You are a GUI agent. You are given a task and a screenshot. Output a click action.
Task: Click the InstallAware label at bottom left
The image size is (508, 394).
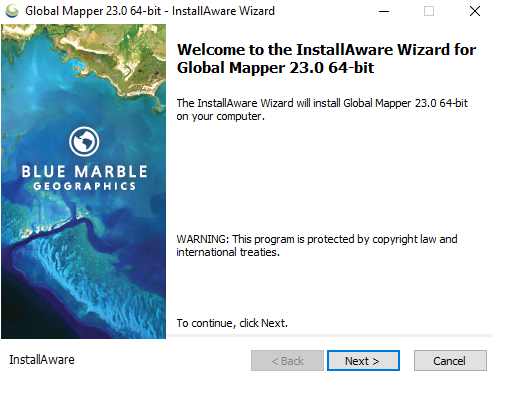click(42, 360)
